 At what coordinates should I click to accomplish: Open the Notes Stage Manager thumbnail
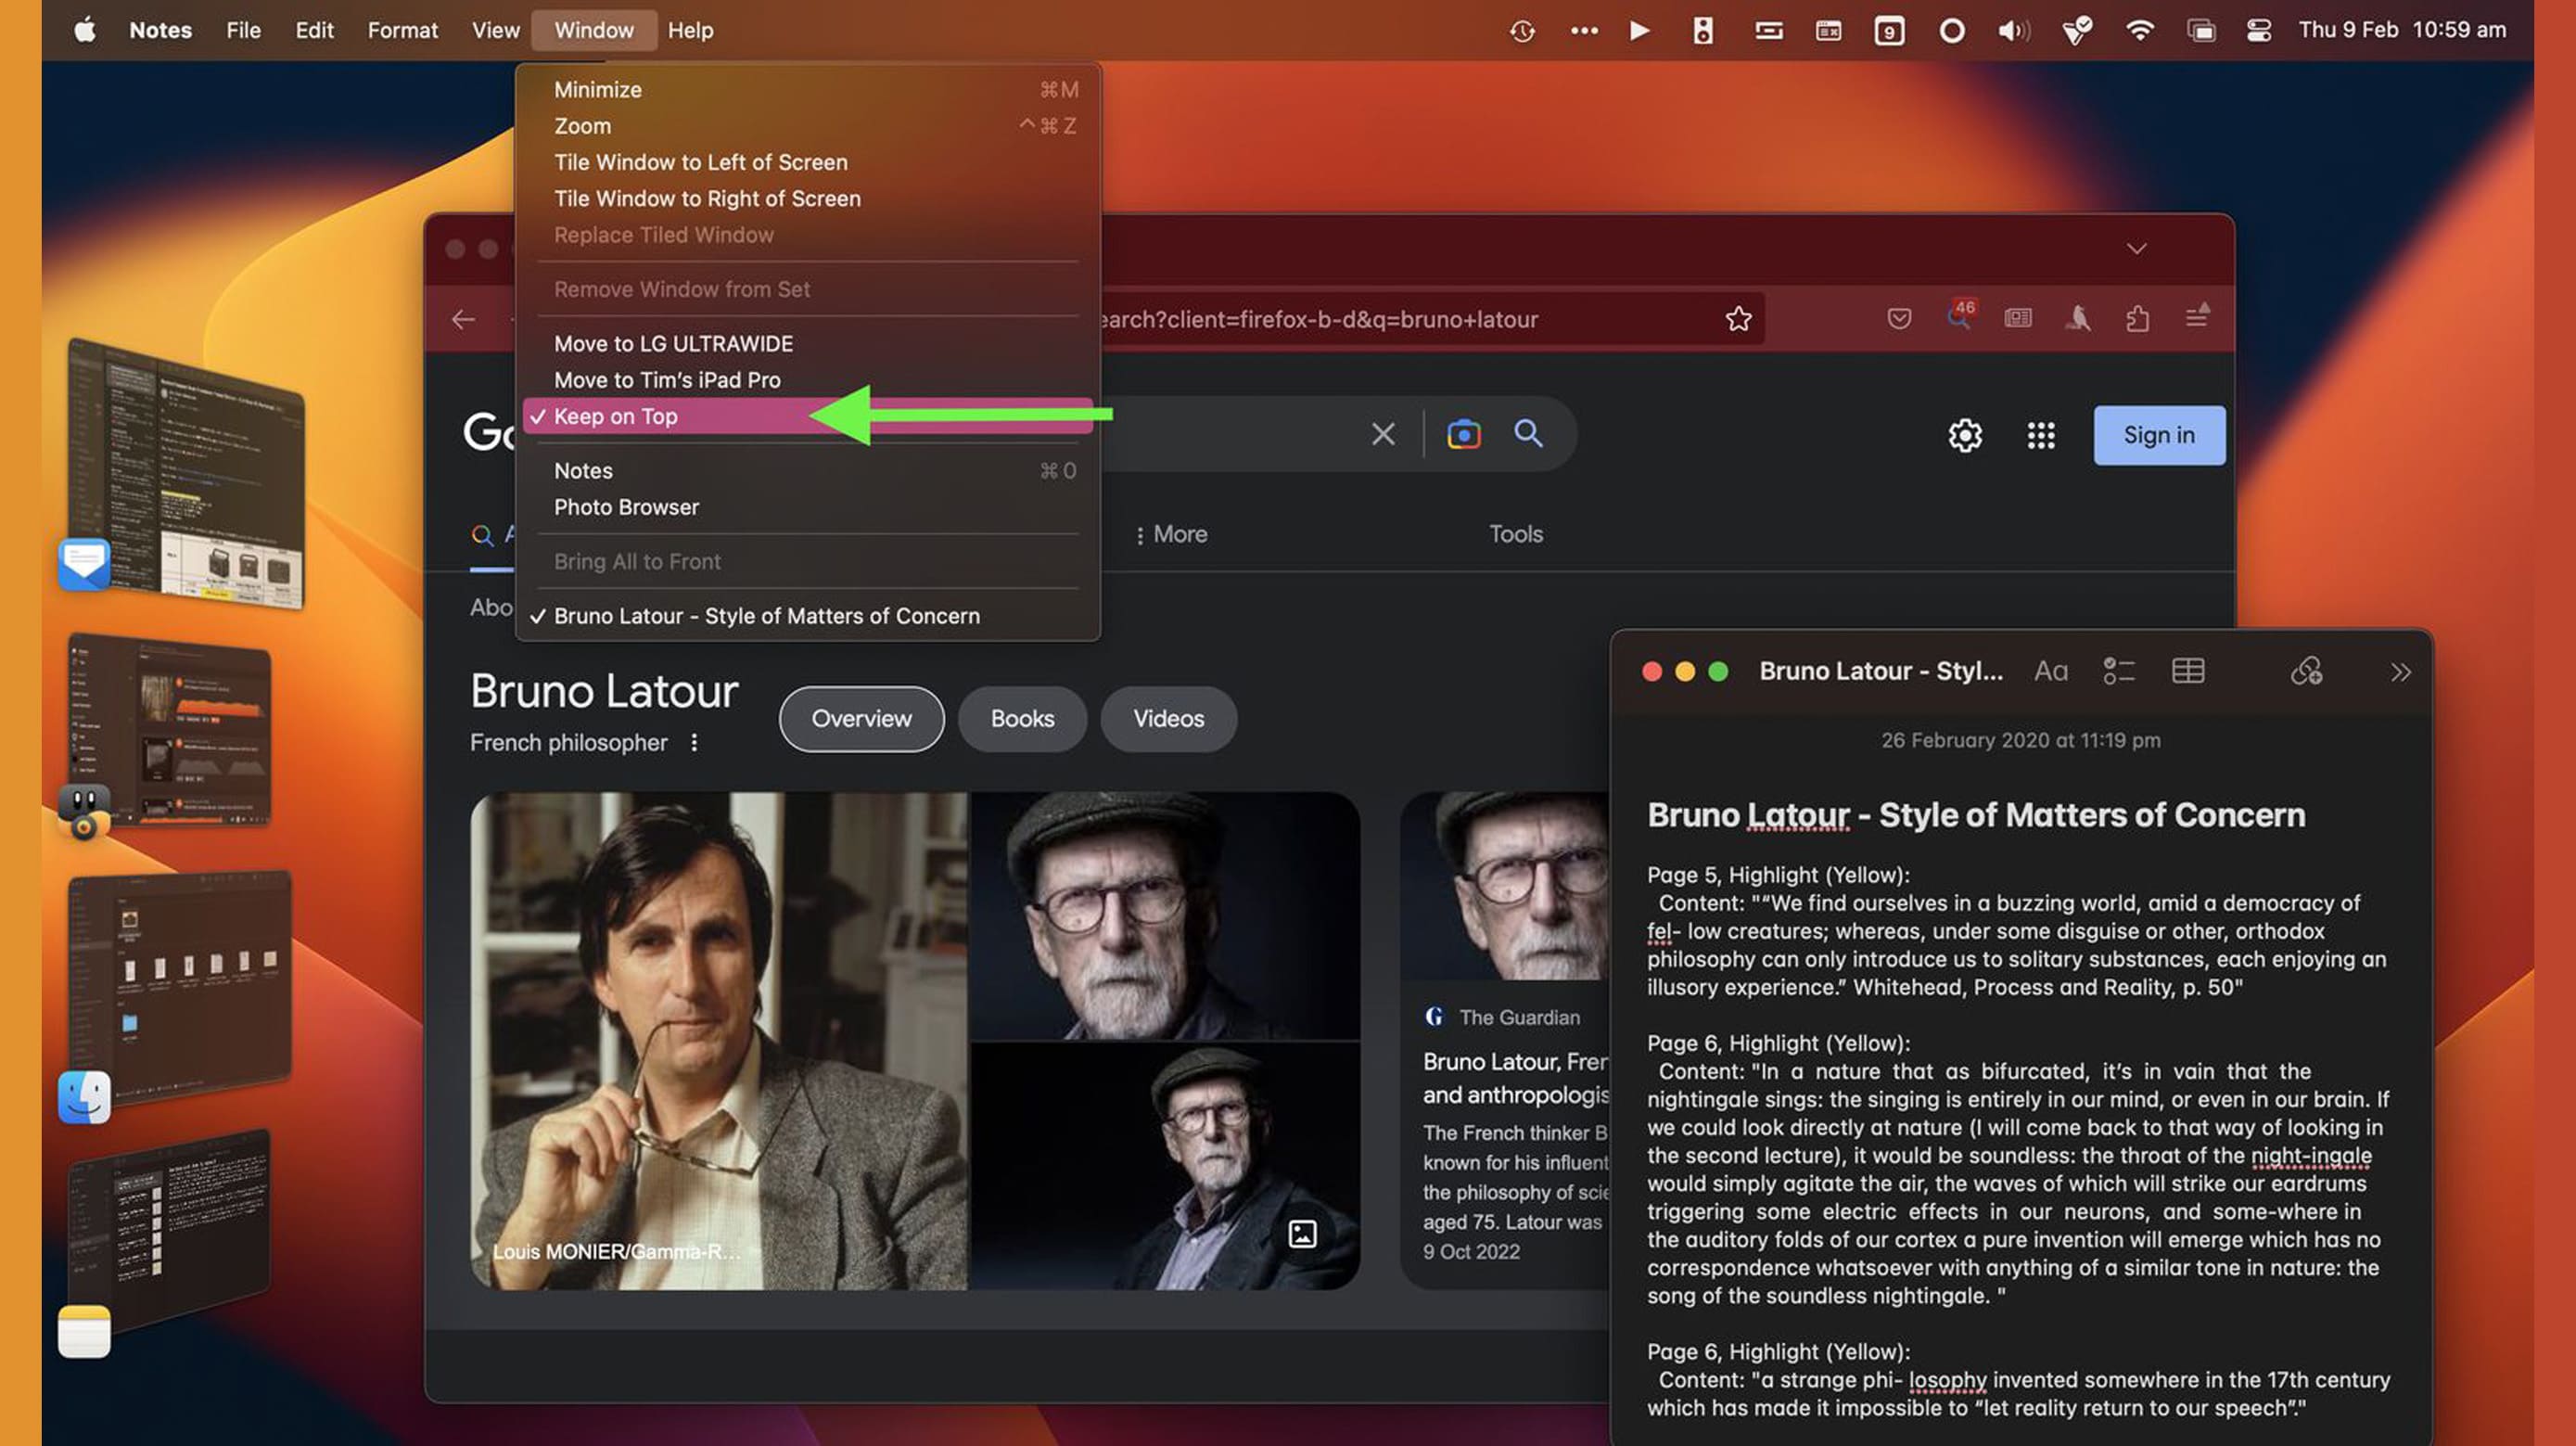pyautogui.click(x=169, y=1233)
